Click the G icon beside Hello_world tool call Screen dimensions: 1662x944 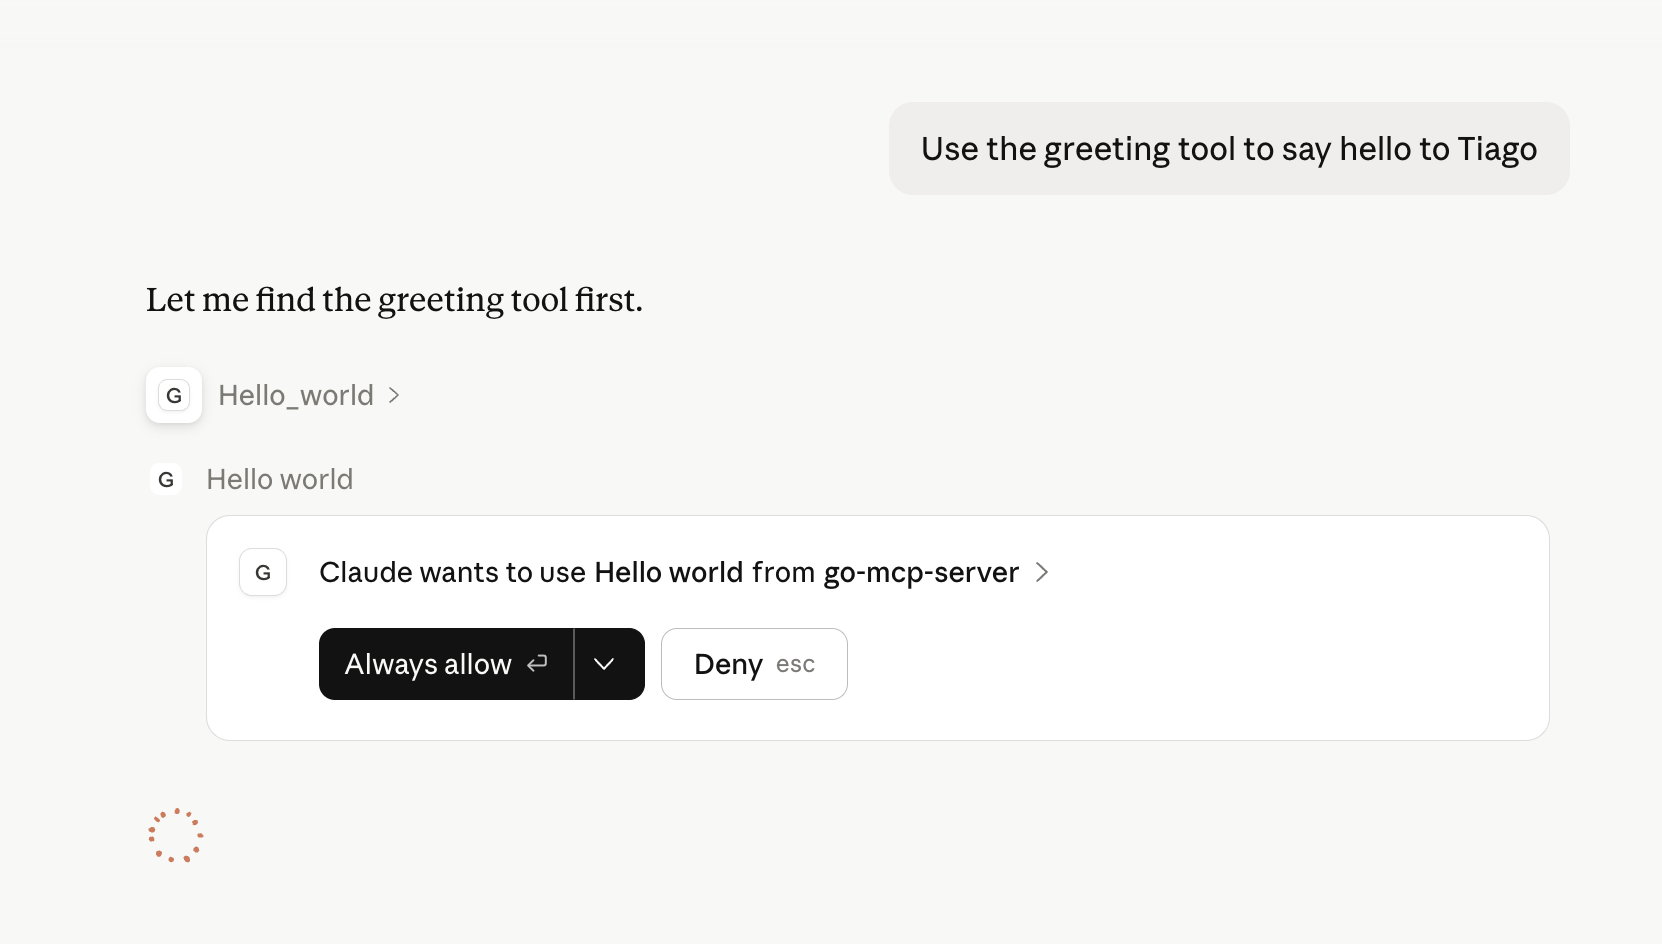[173, 395]
